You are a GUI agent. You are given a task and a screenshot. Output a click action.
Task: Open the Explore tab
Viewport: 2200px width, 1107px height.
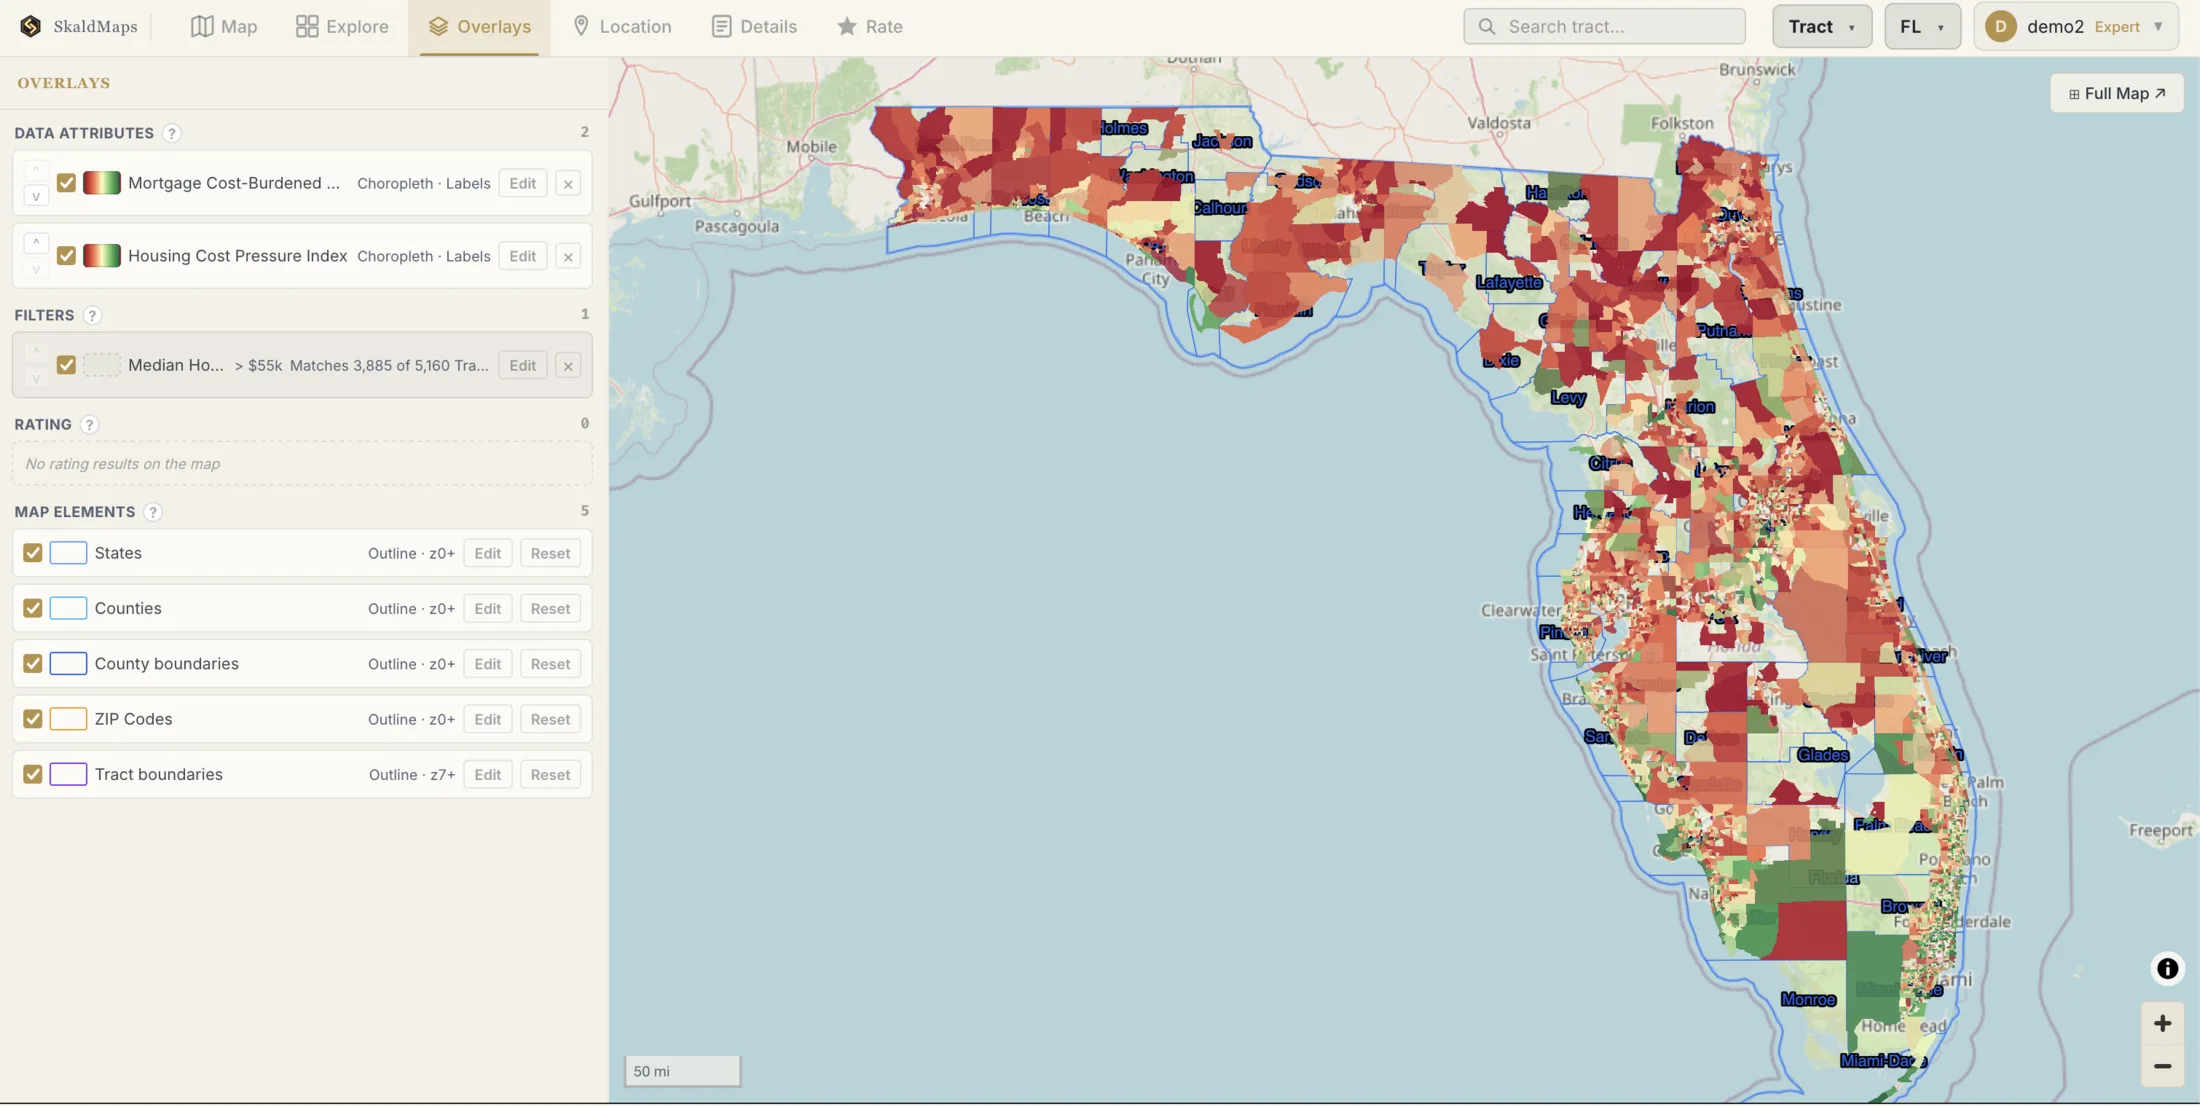tap(342, 26)
